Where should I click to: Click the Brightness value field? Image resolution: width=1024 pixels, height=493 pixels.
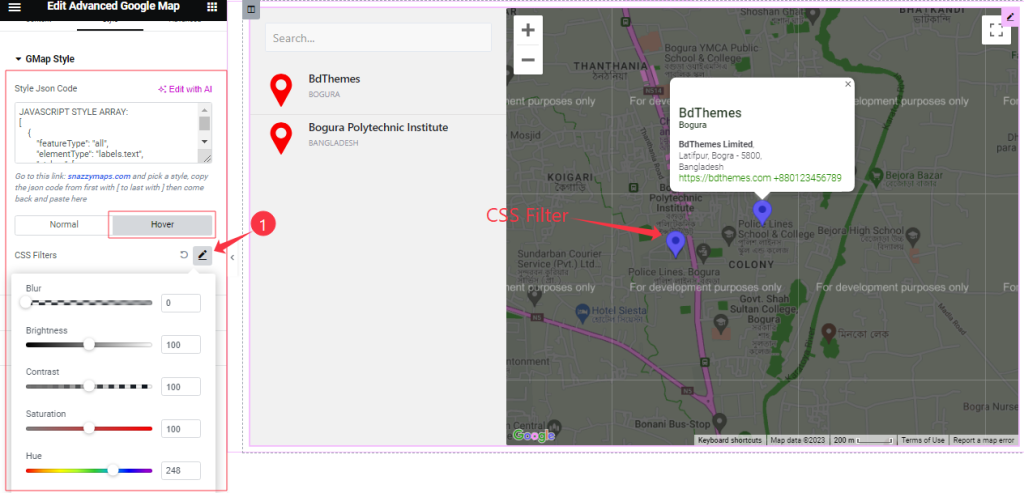point(181,345)
